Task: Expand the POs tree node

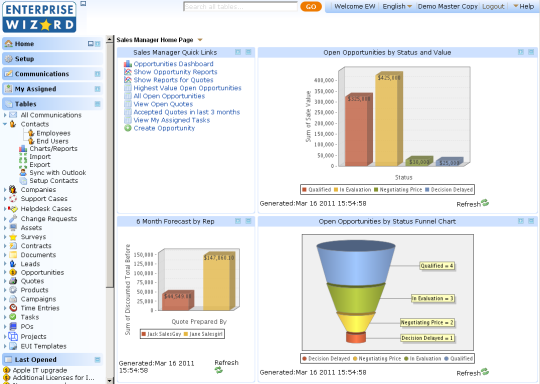Action: pyautogui.click(x=5, y=326)
